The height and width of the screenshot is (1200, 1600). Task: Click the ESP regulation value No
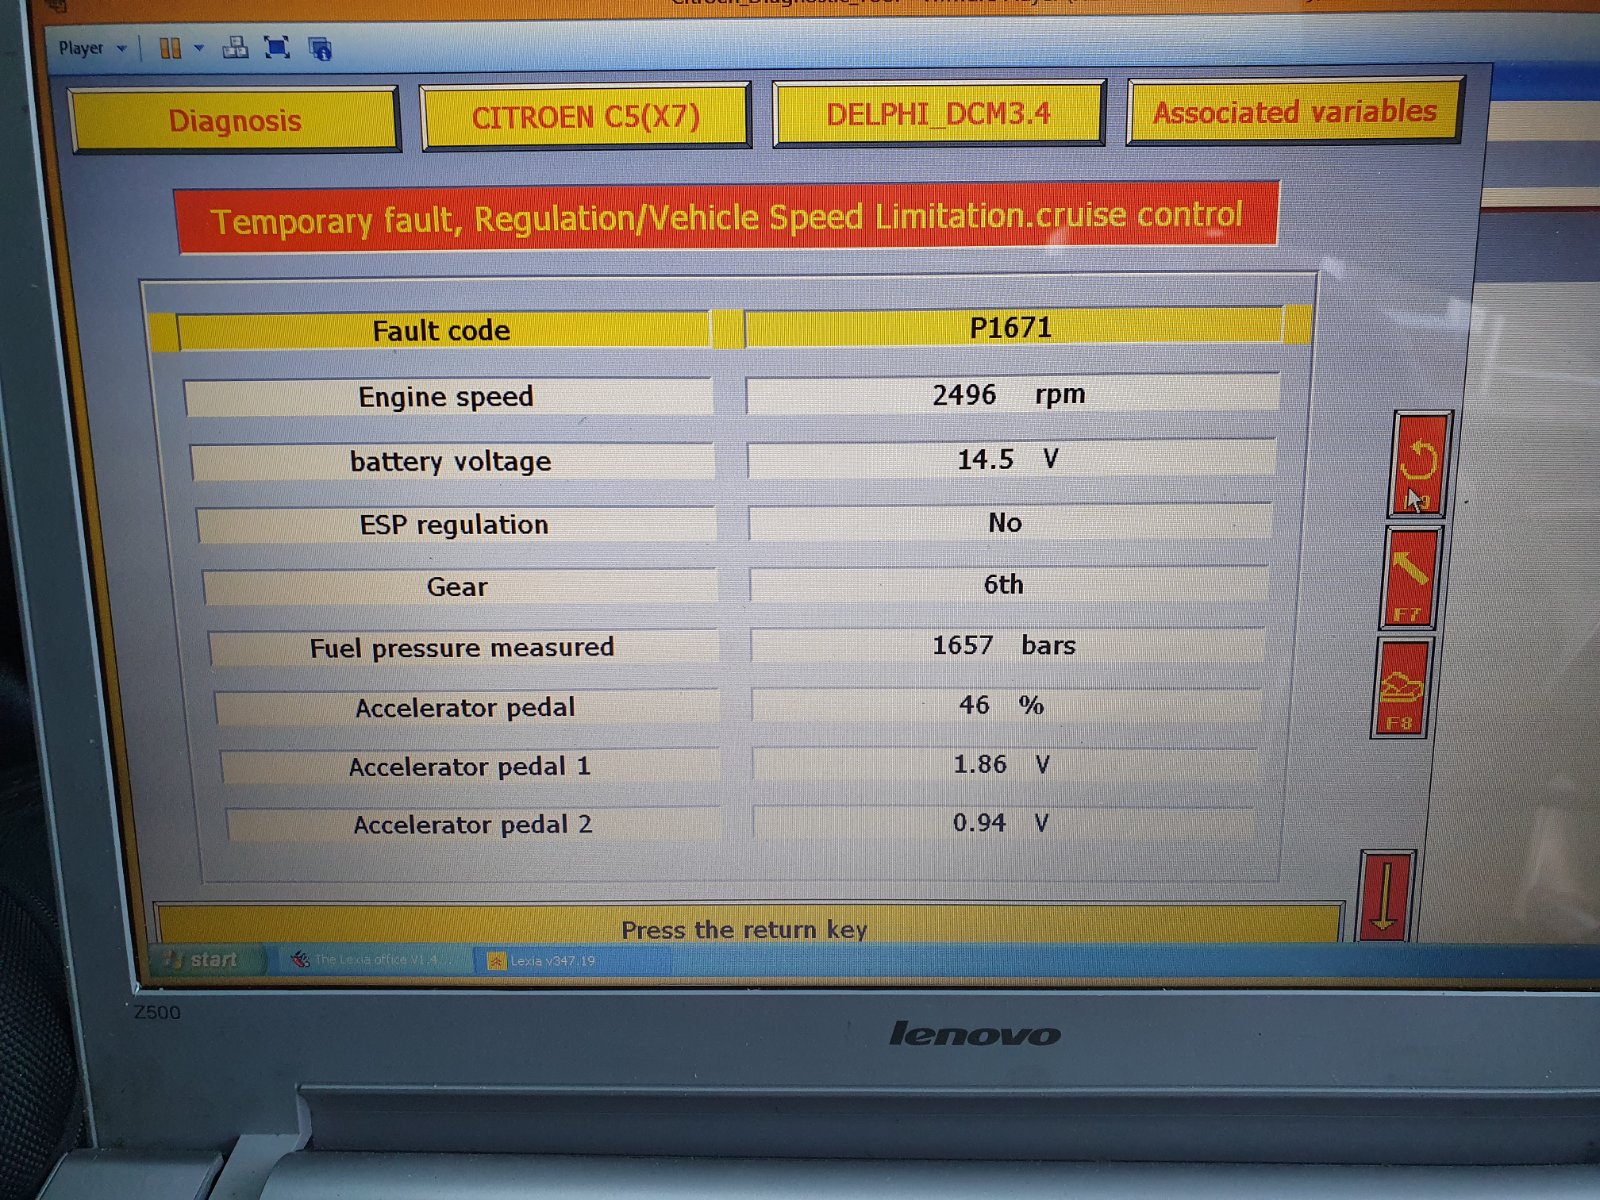click(1009, 522)
